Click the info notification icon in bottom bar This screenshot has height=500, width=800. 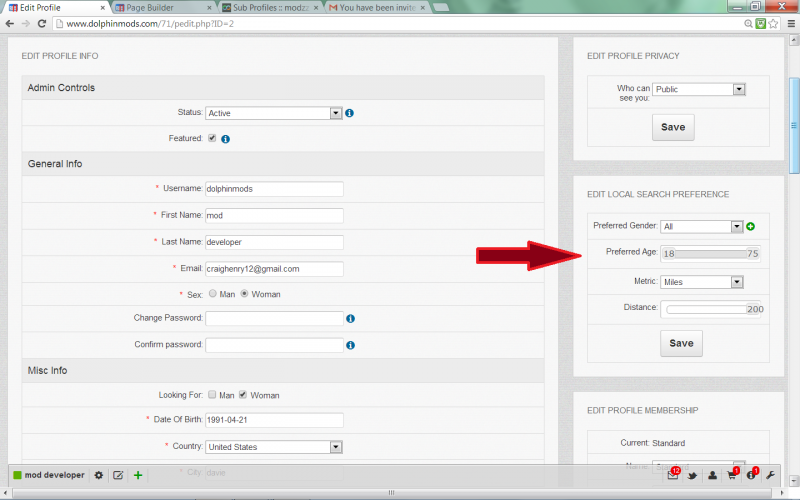[752, 474]
